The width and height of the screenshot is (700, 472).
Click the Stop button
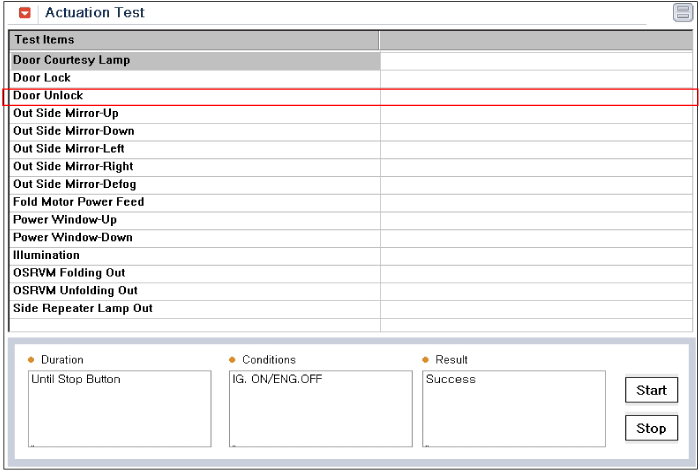pyautogui.click(x=651, y=428)
